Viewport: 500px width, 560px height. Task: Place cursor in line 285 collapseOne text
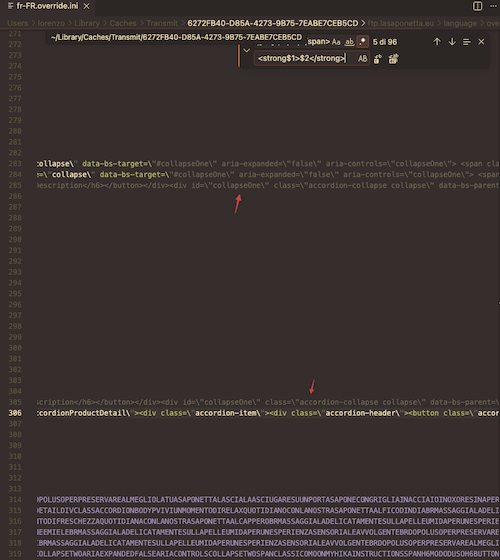(235, 185)
